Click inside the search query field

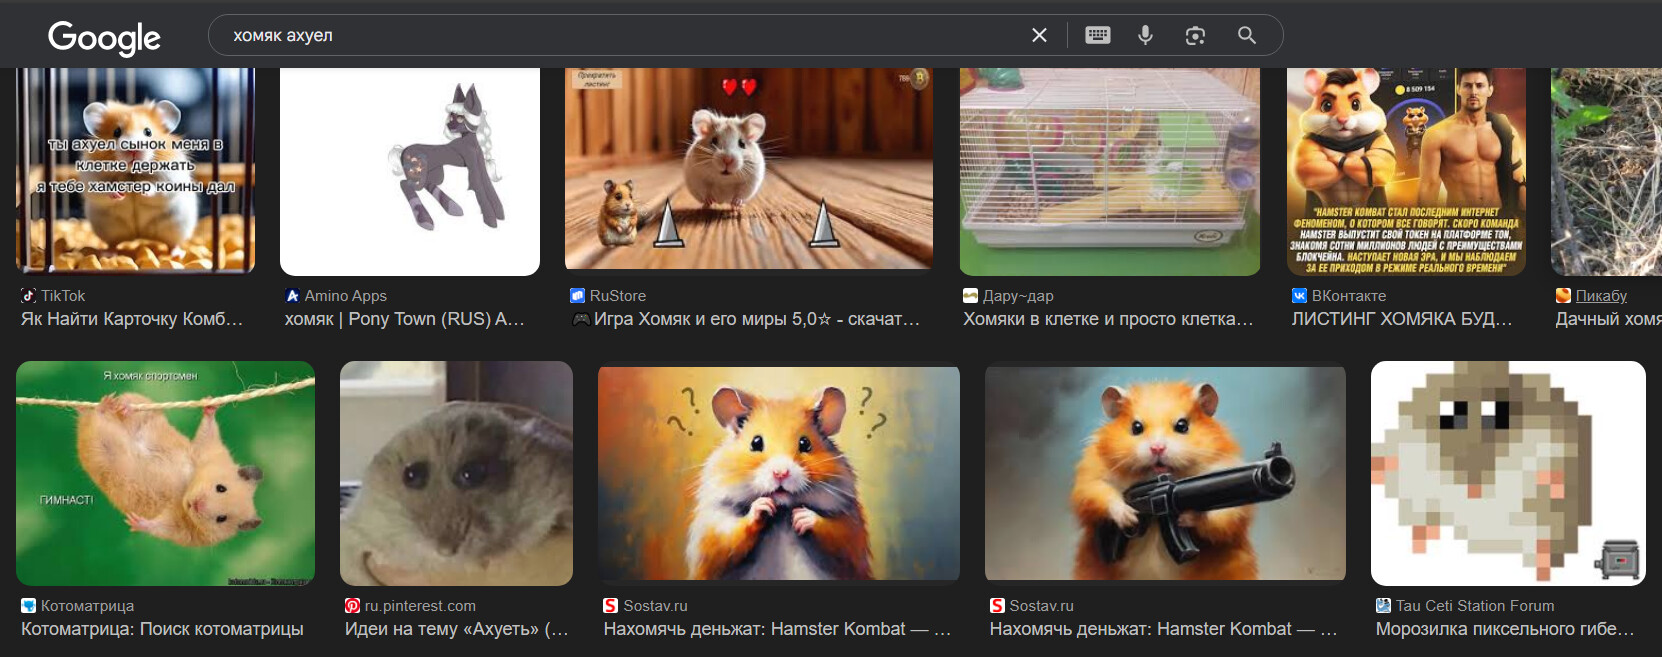click(x=620, y=35)
